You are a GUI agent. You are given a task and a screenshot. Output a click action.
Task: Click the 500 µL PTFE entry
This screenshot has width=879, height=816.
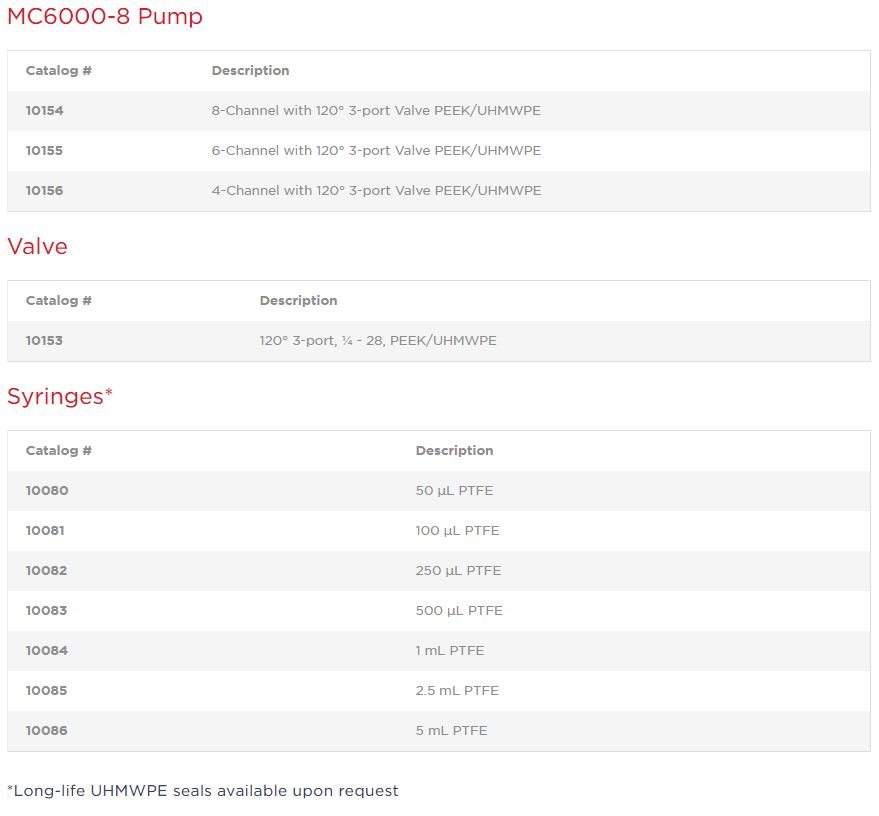459,611
